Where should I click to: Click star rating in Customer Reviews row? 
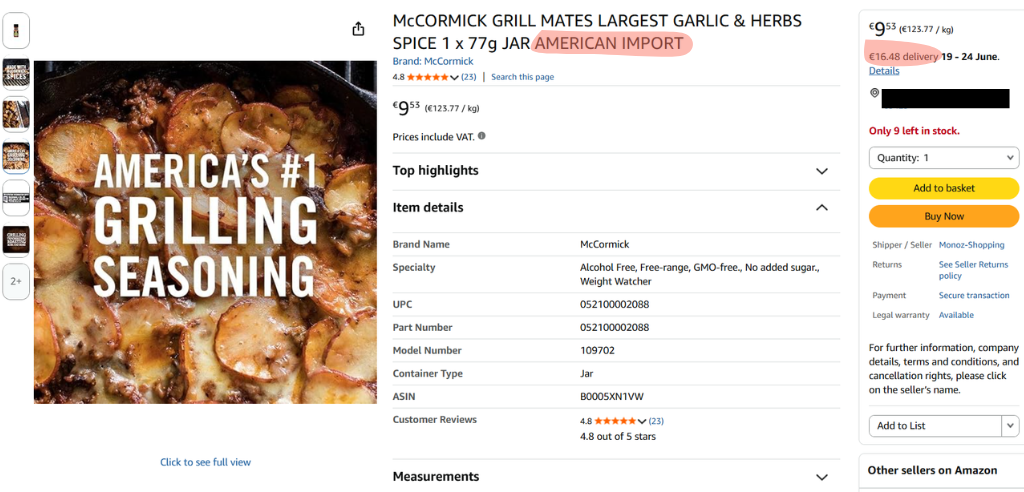click(x=615, y=421)
